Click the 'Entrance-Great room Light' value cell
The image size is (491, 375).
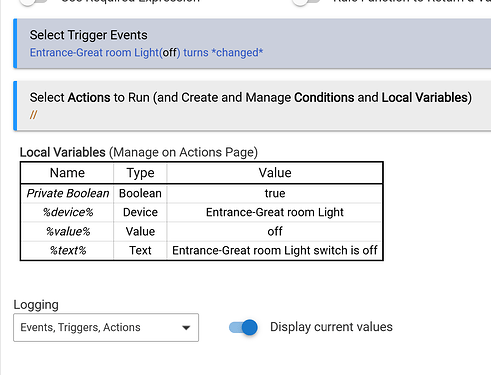pyautogui.click(x=275, y=212)
